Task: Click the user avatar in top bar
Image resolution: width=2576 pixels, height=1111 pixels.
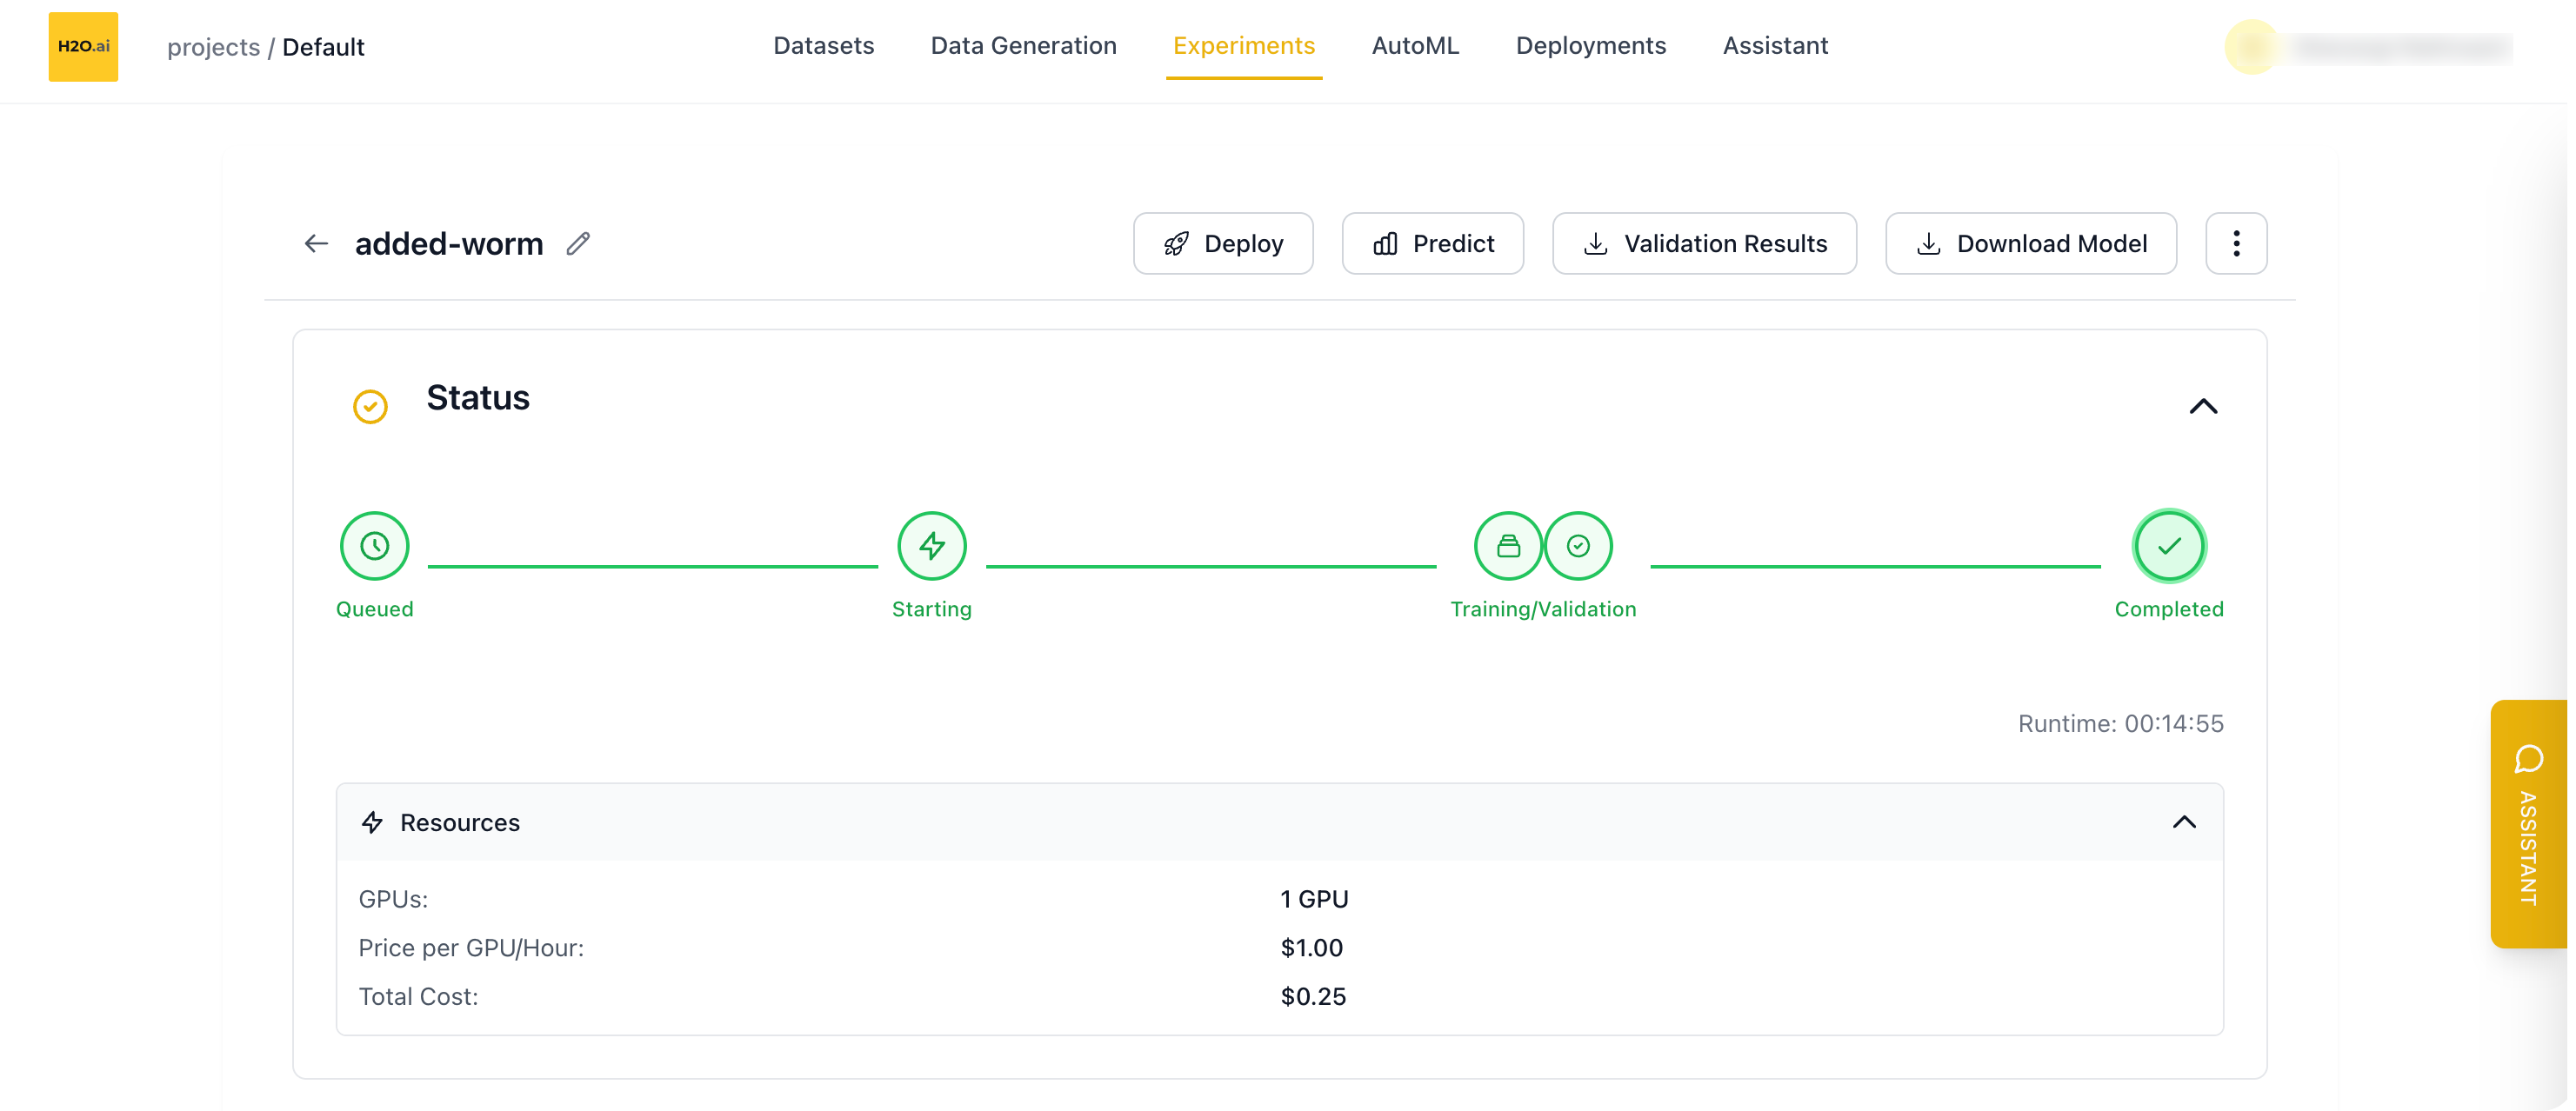Action: (2250, 47)
